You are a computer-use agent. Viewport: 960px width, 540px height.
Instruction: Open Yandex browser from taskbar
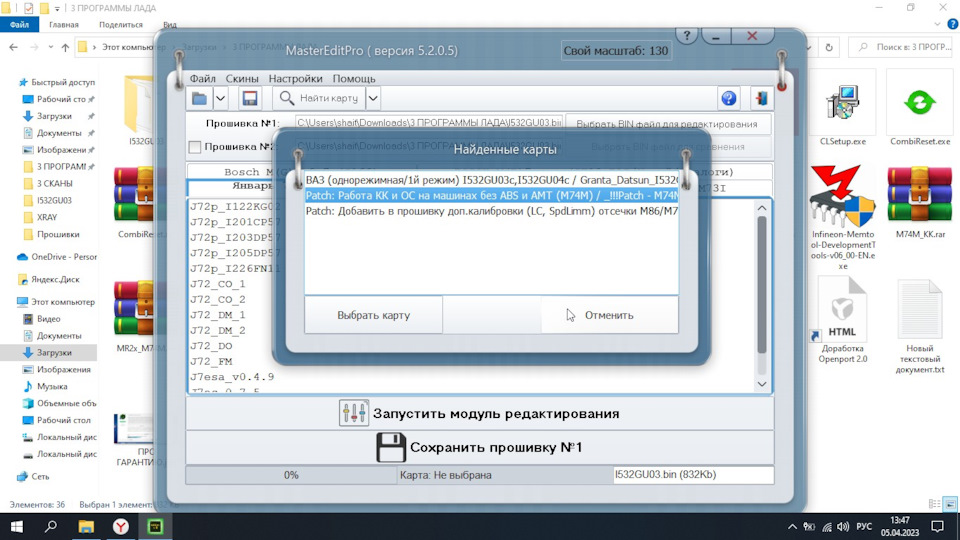[121, 527]
